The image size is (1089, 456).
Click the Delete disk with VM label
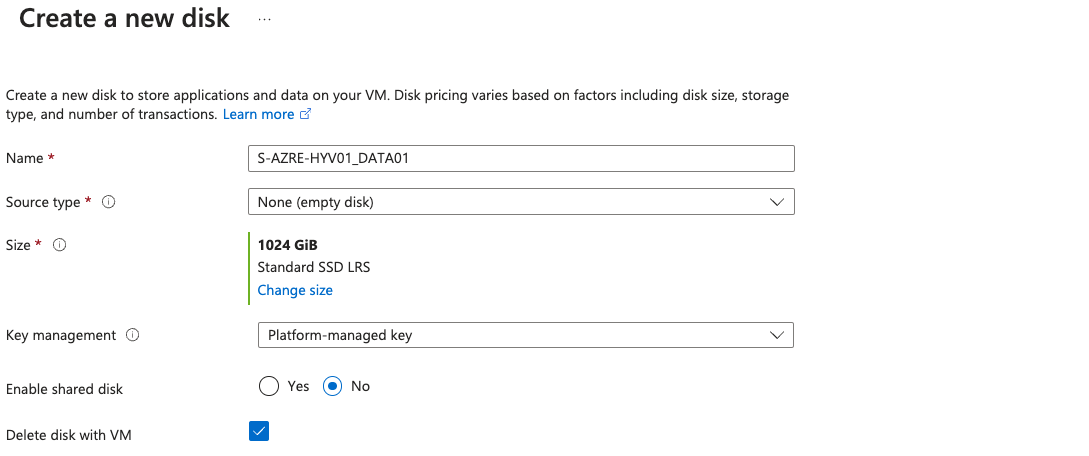[69, 436]
